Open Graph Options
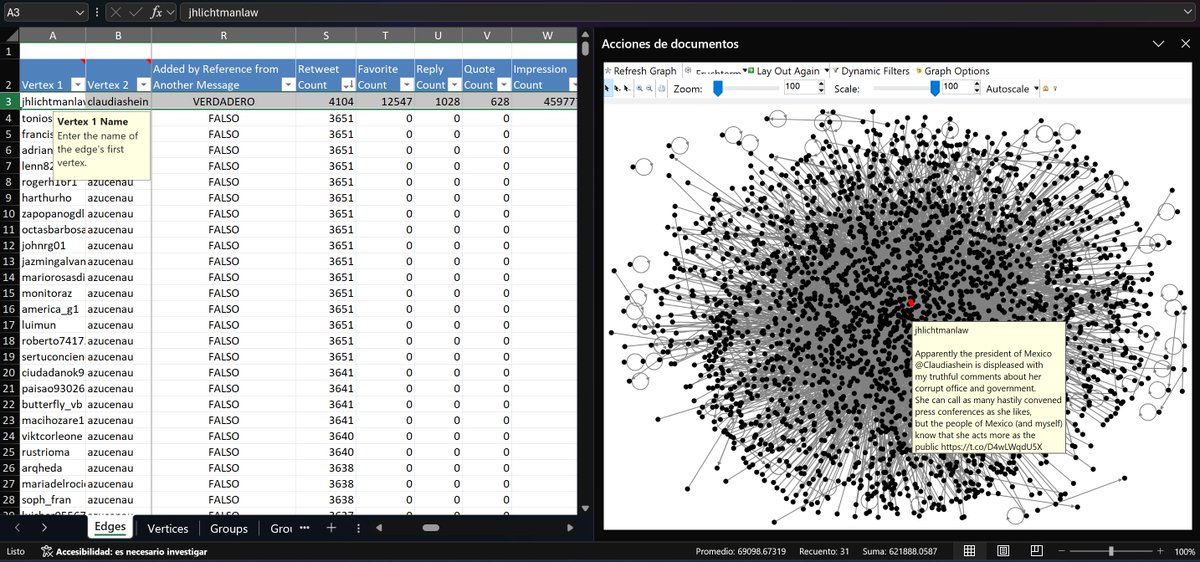The width and height of the screenshot is (1200, 562). point(952,71)
